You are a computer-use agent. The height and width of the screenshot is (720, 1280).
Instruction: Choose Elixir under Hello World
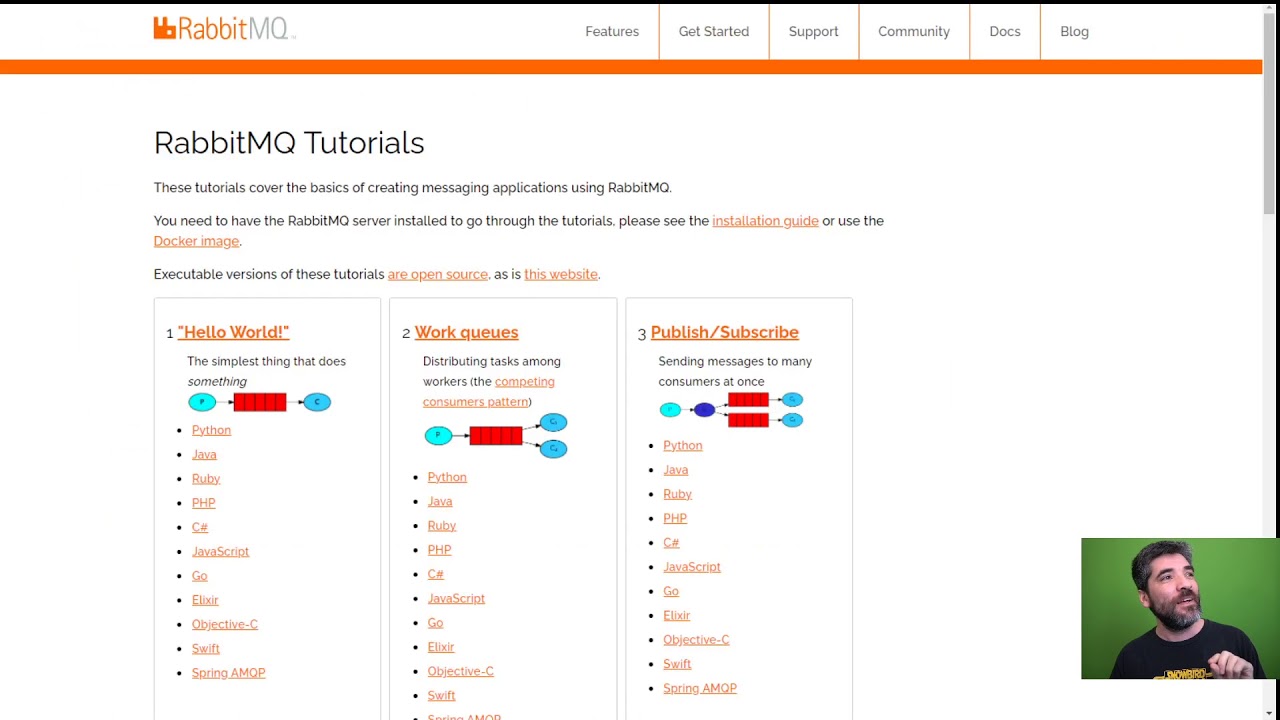coord(205,600)
